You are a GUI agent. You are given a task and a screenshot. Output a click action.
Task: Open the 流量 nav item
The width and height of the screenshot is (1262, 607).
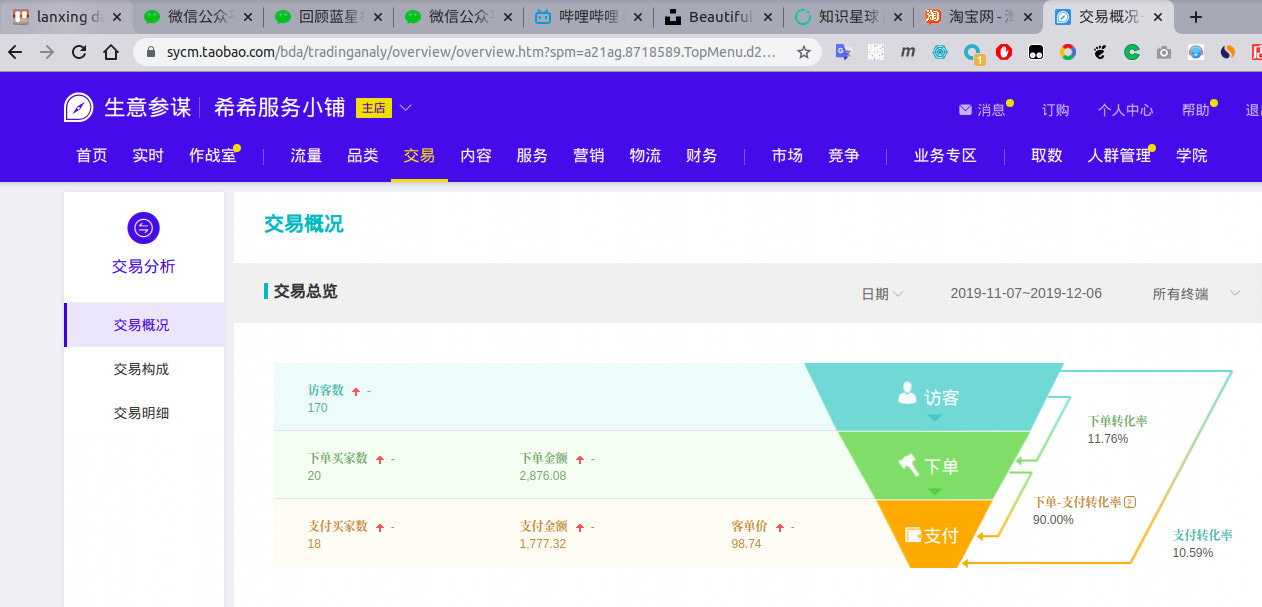coord(306,155)
